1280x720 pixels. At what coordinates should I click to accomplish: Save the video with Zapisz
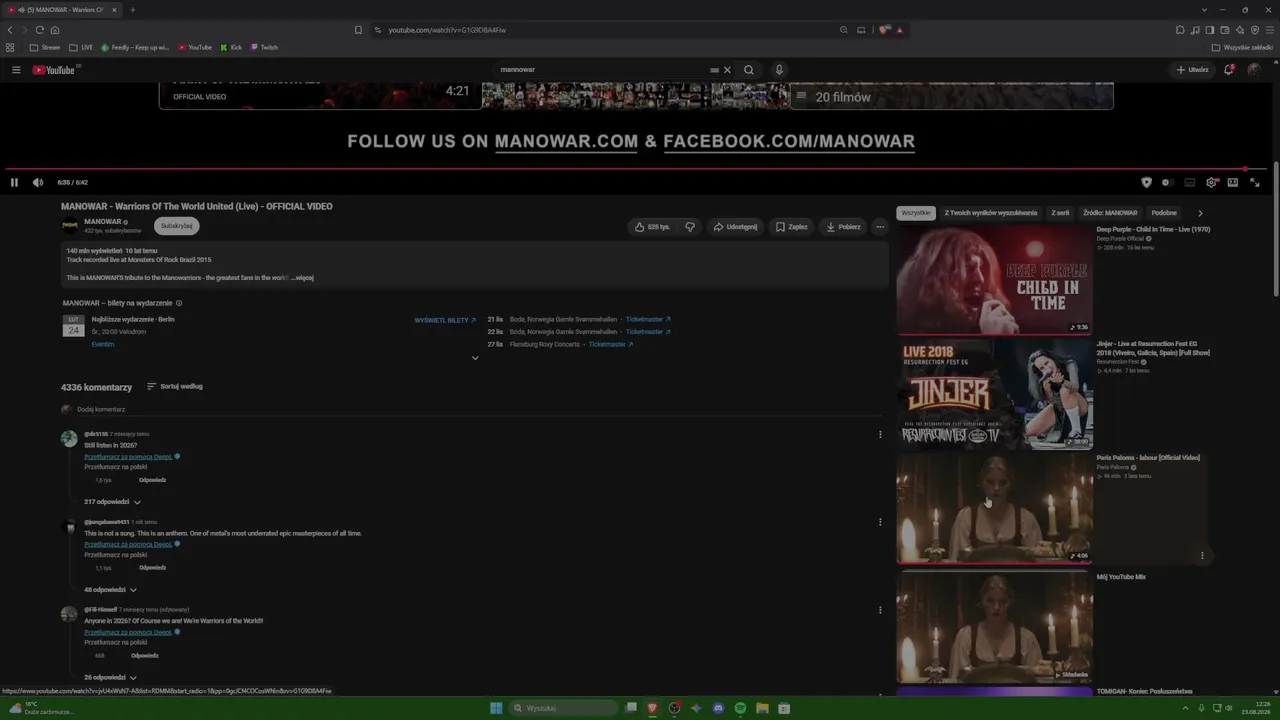click(x=791, y=227)
